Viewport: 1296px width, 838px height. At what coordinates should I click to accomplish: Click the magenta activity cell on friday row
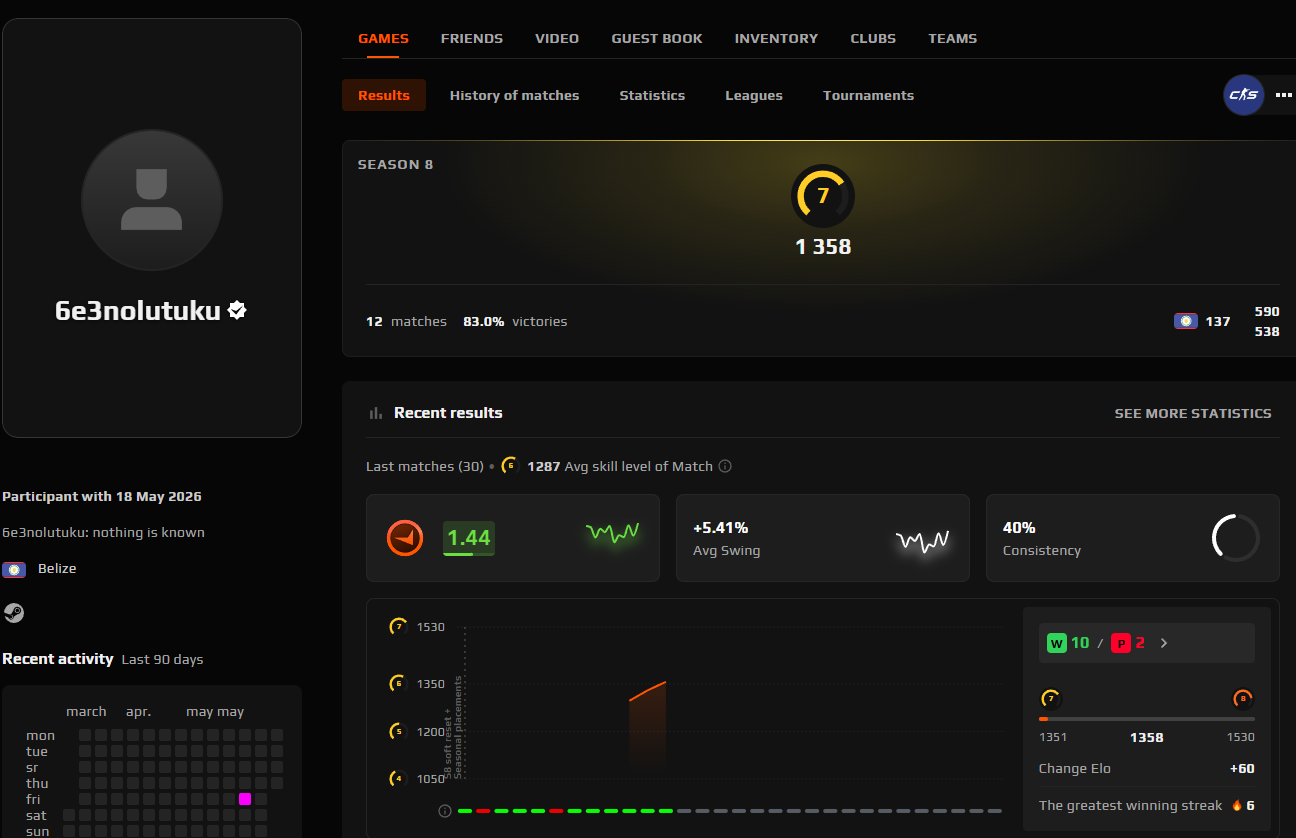[x=245, y=799]
